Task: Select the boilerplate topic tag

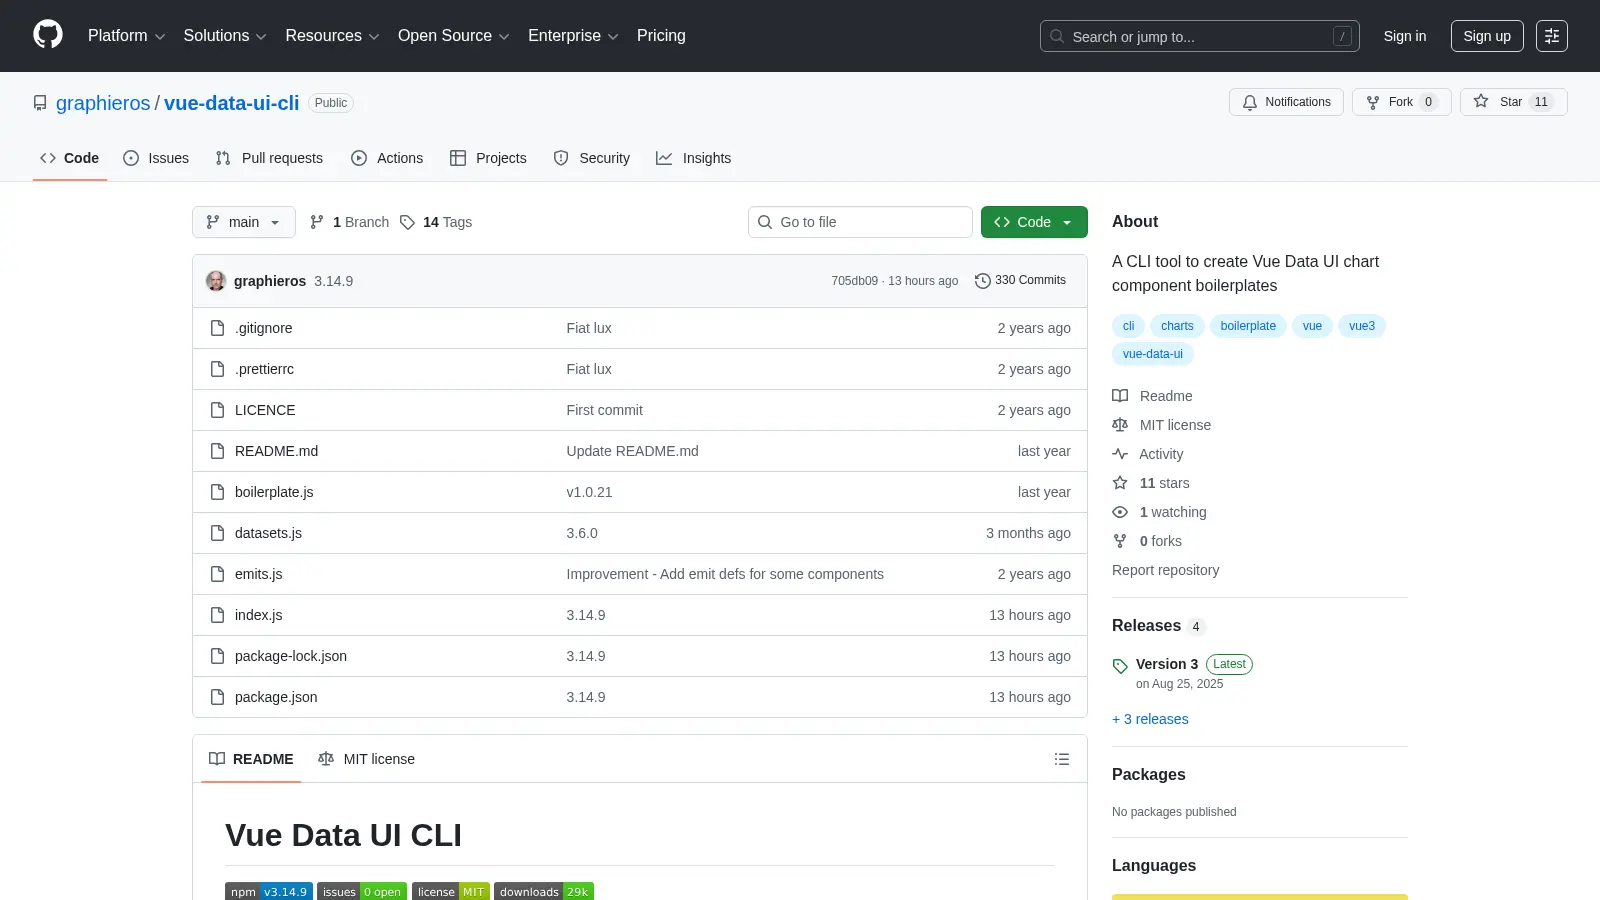Action: coord(1248,326)
